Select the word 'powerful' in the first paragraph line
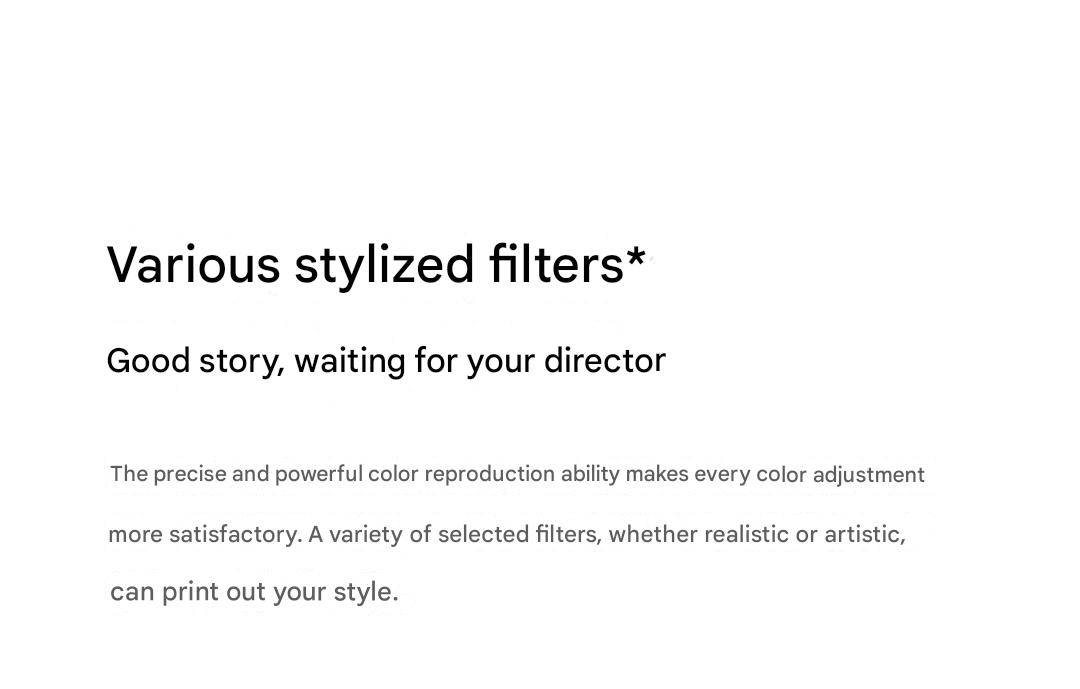The image size is (1080, 689). tap(318, 474)
